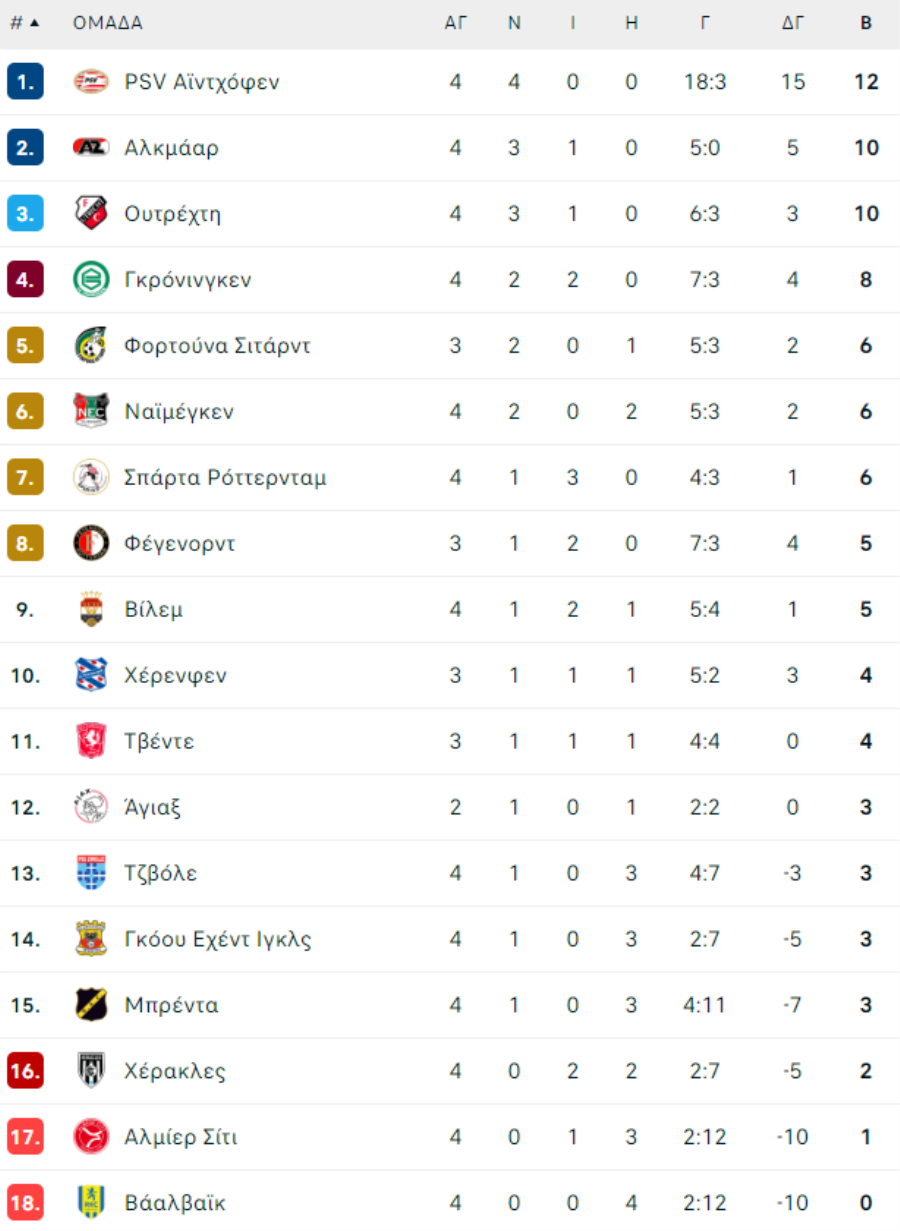Click the blue position 1 badge
This screenshot has width=900, height=1231.
pyautogui.click(x=25, y=82)
